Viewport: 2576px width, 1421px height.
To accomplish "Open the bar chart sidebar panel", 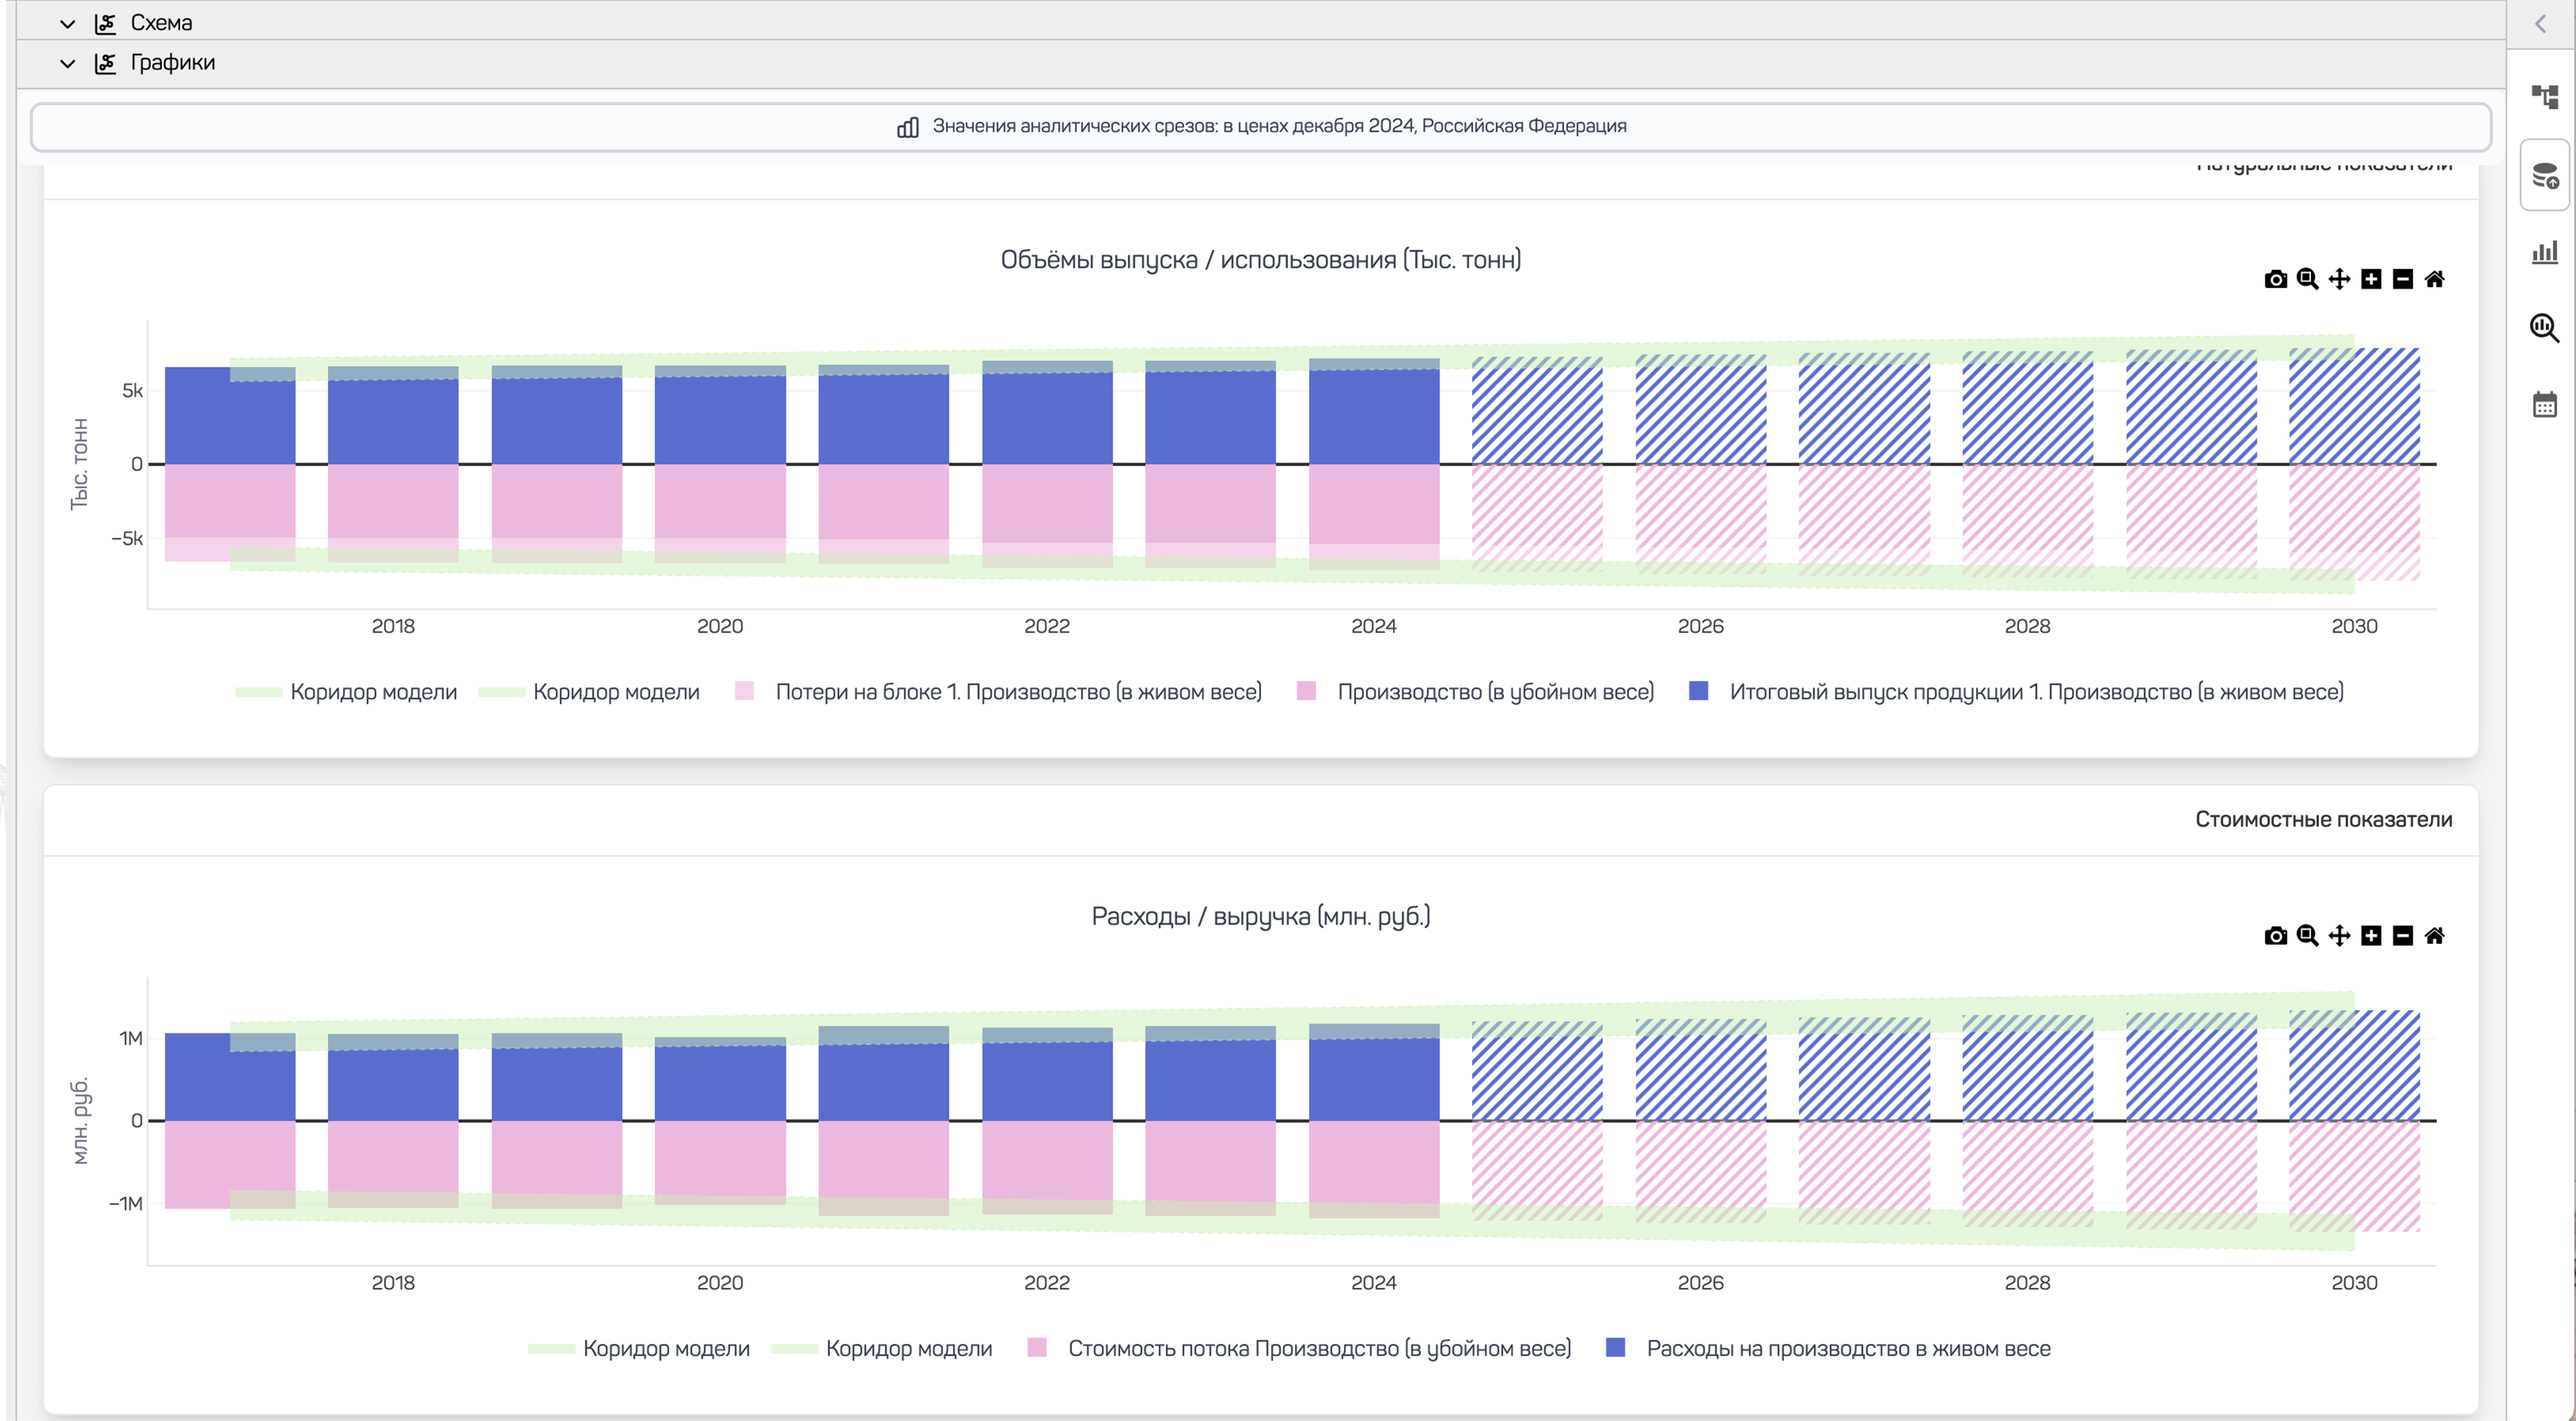I will coord(2544,252).
